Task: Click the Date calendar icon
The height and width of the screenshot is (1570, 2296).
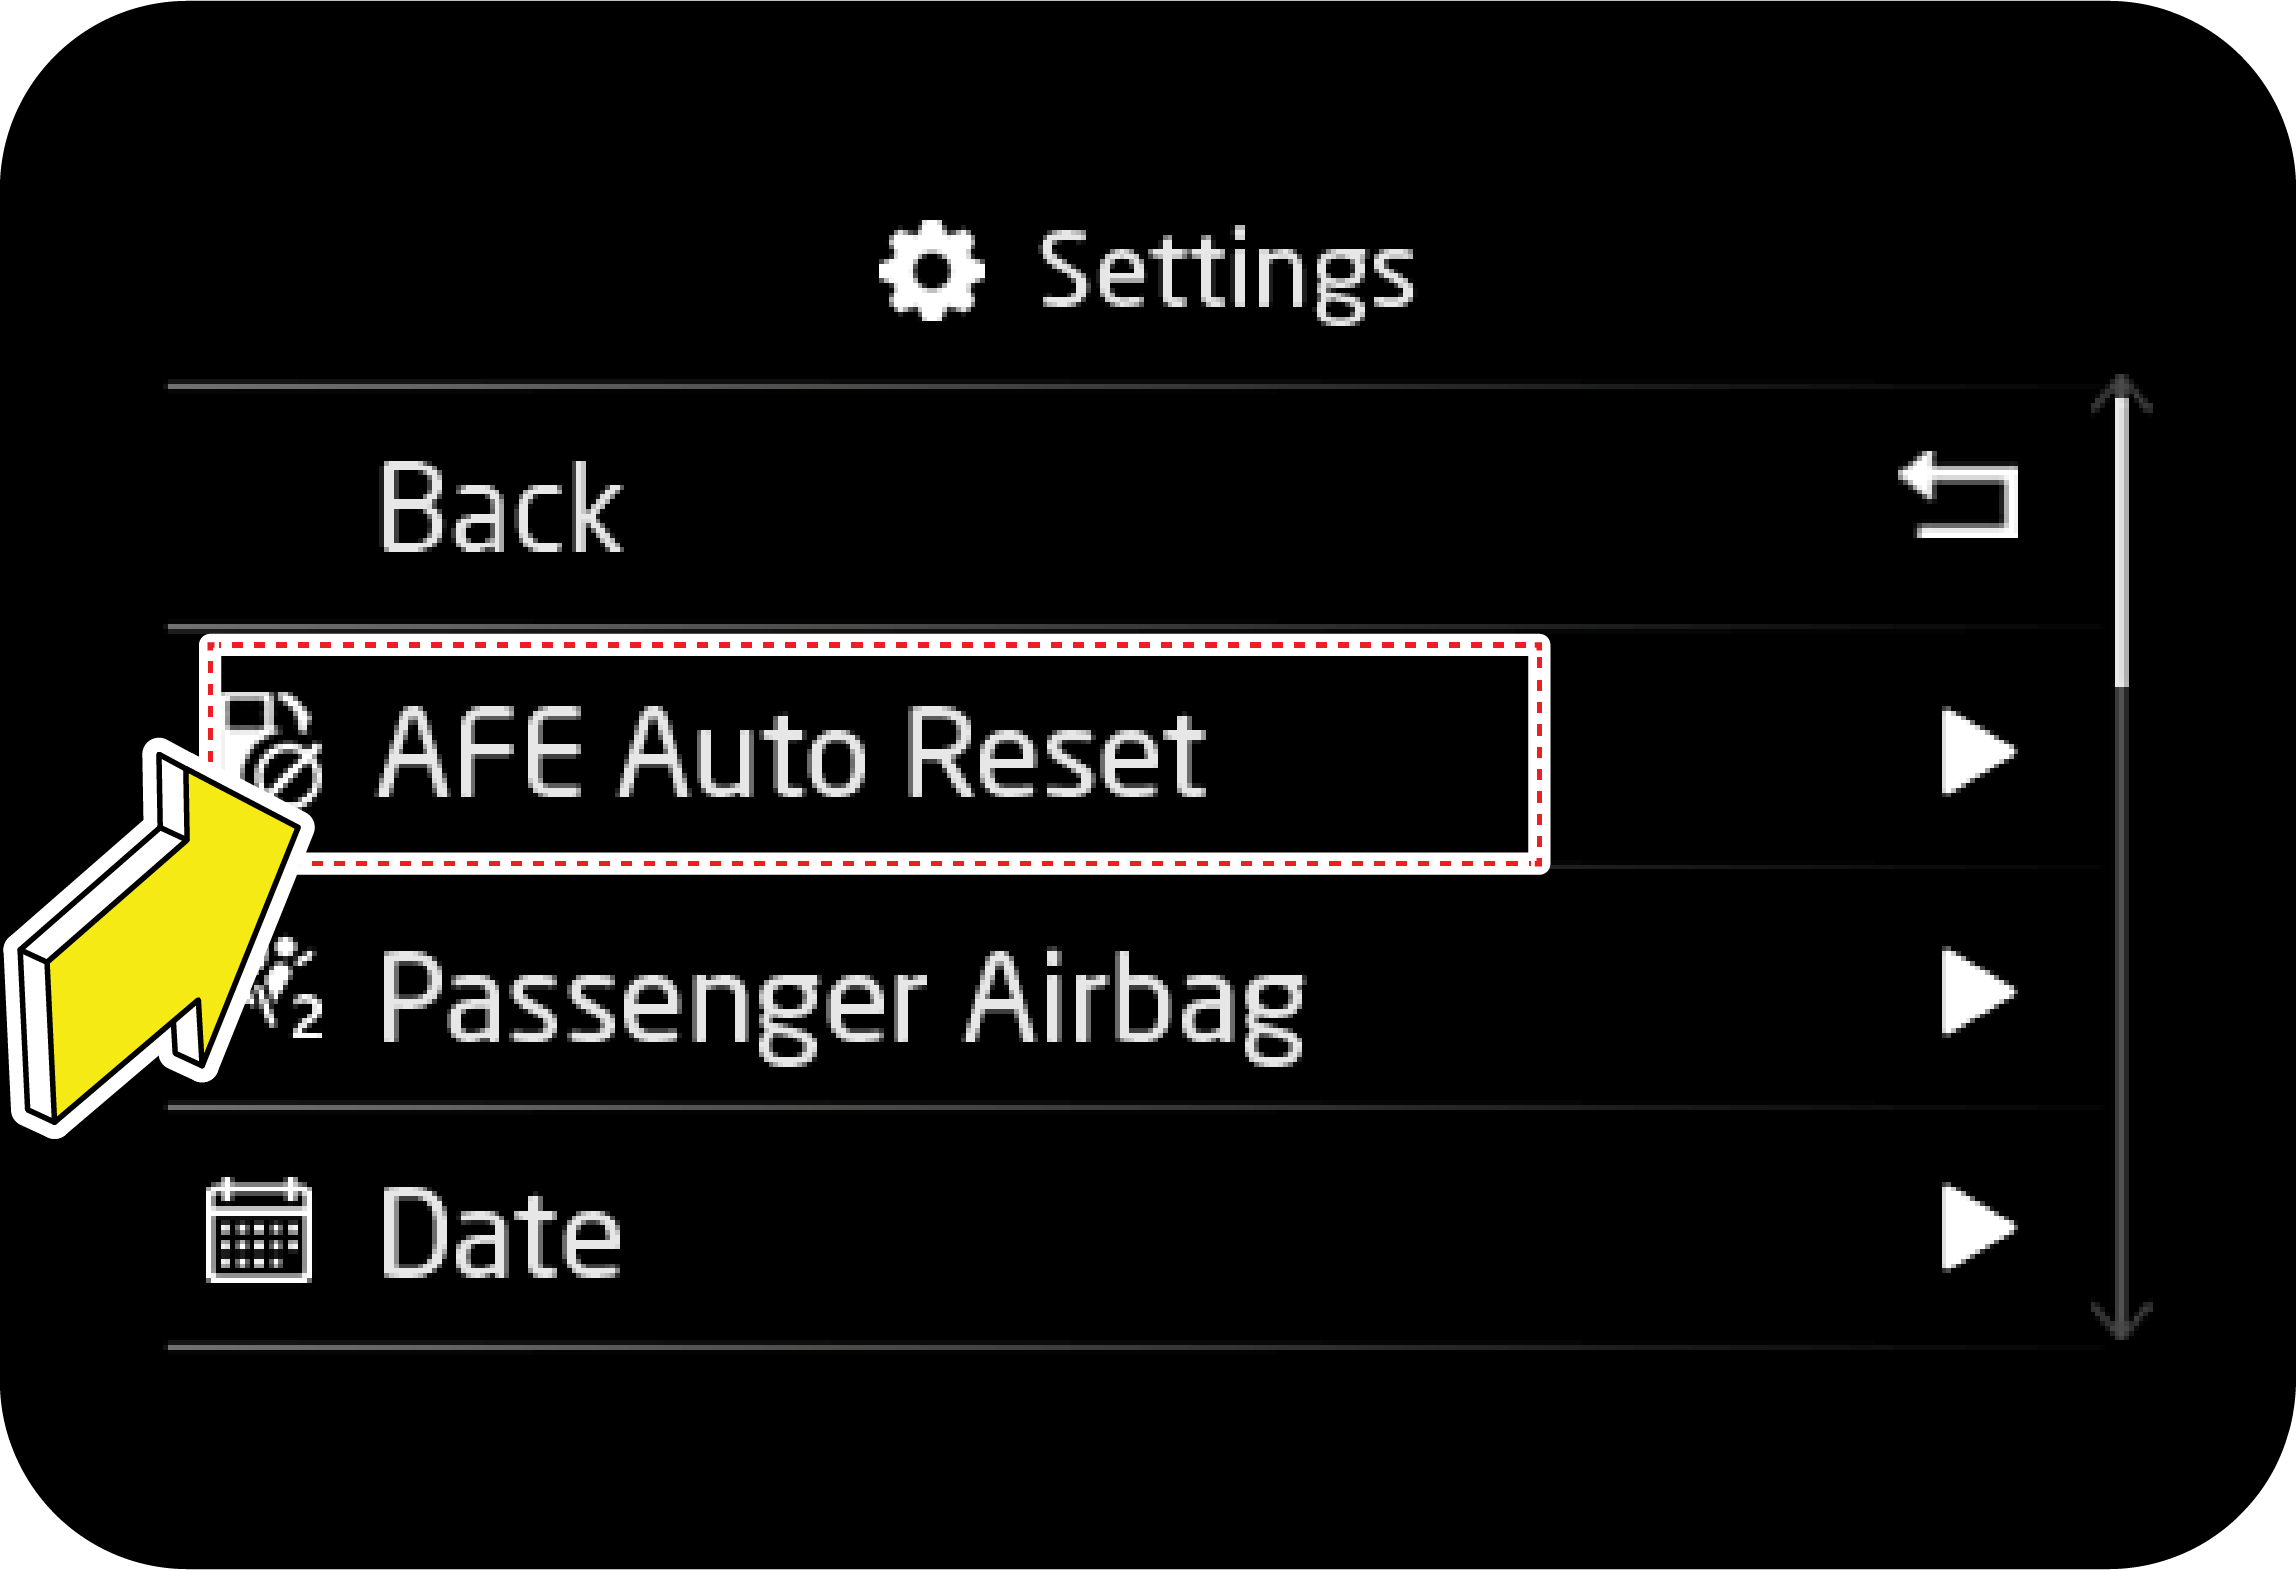Action: tap(259, 1230)
